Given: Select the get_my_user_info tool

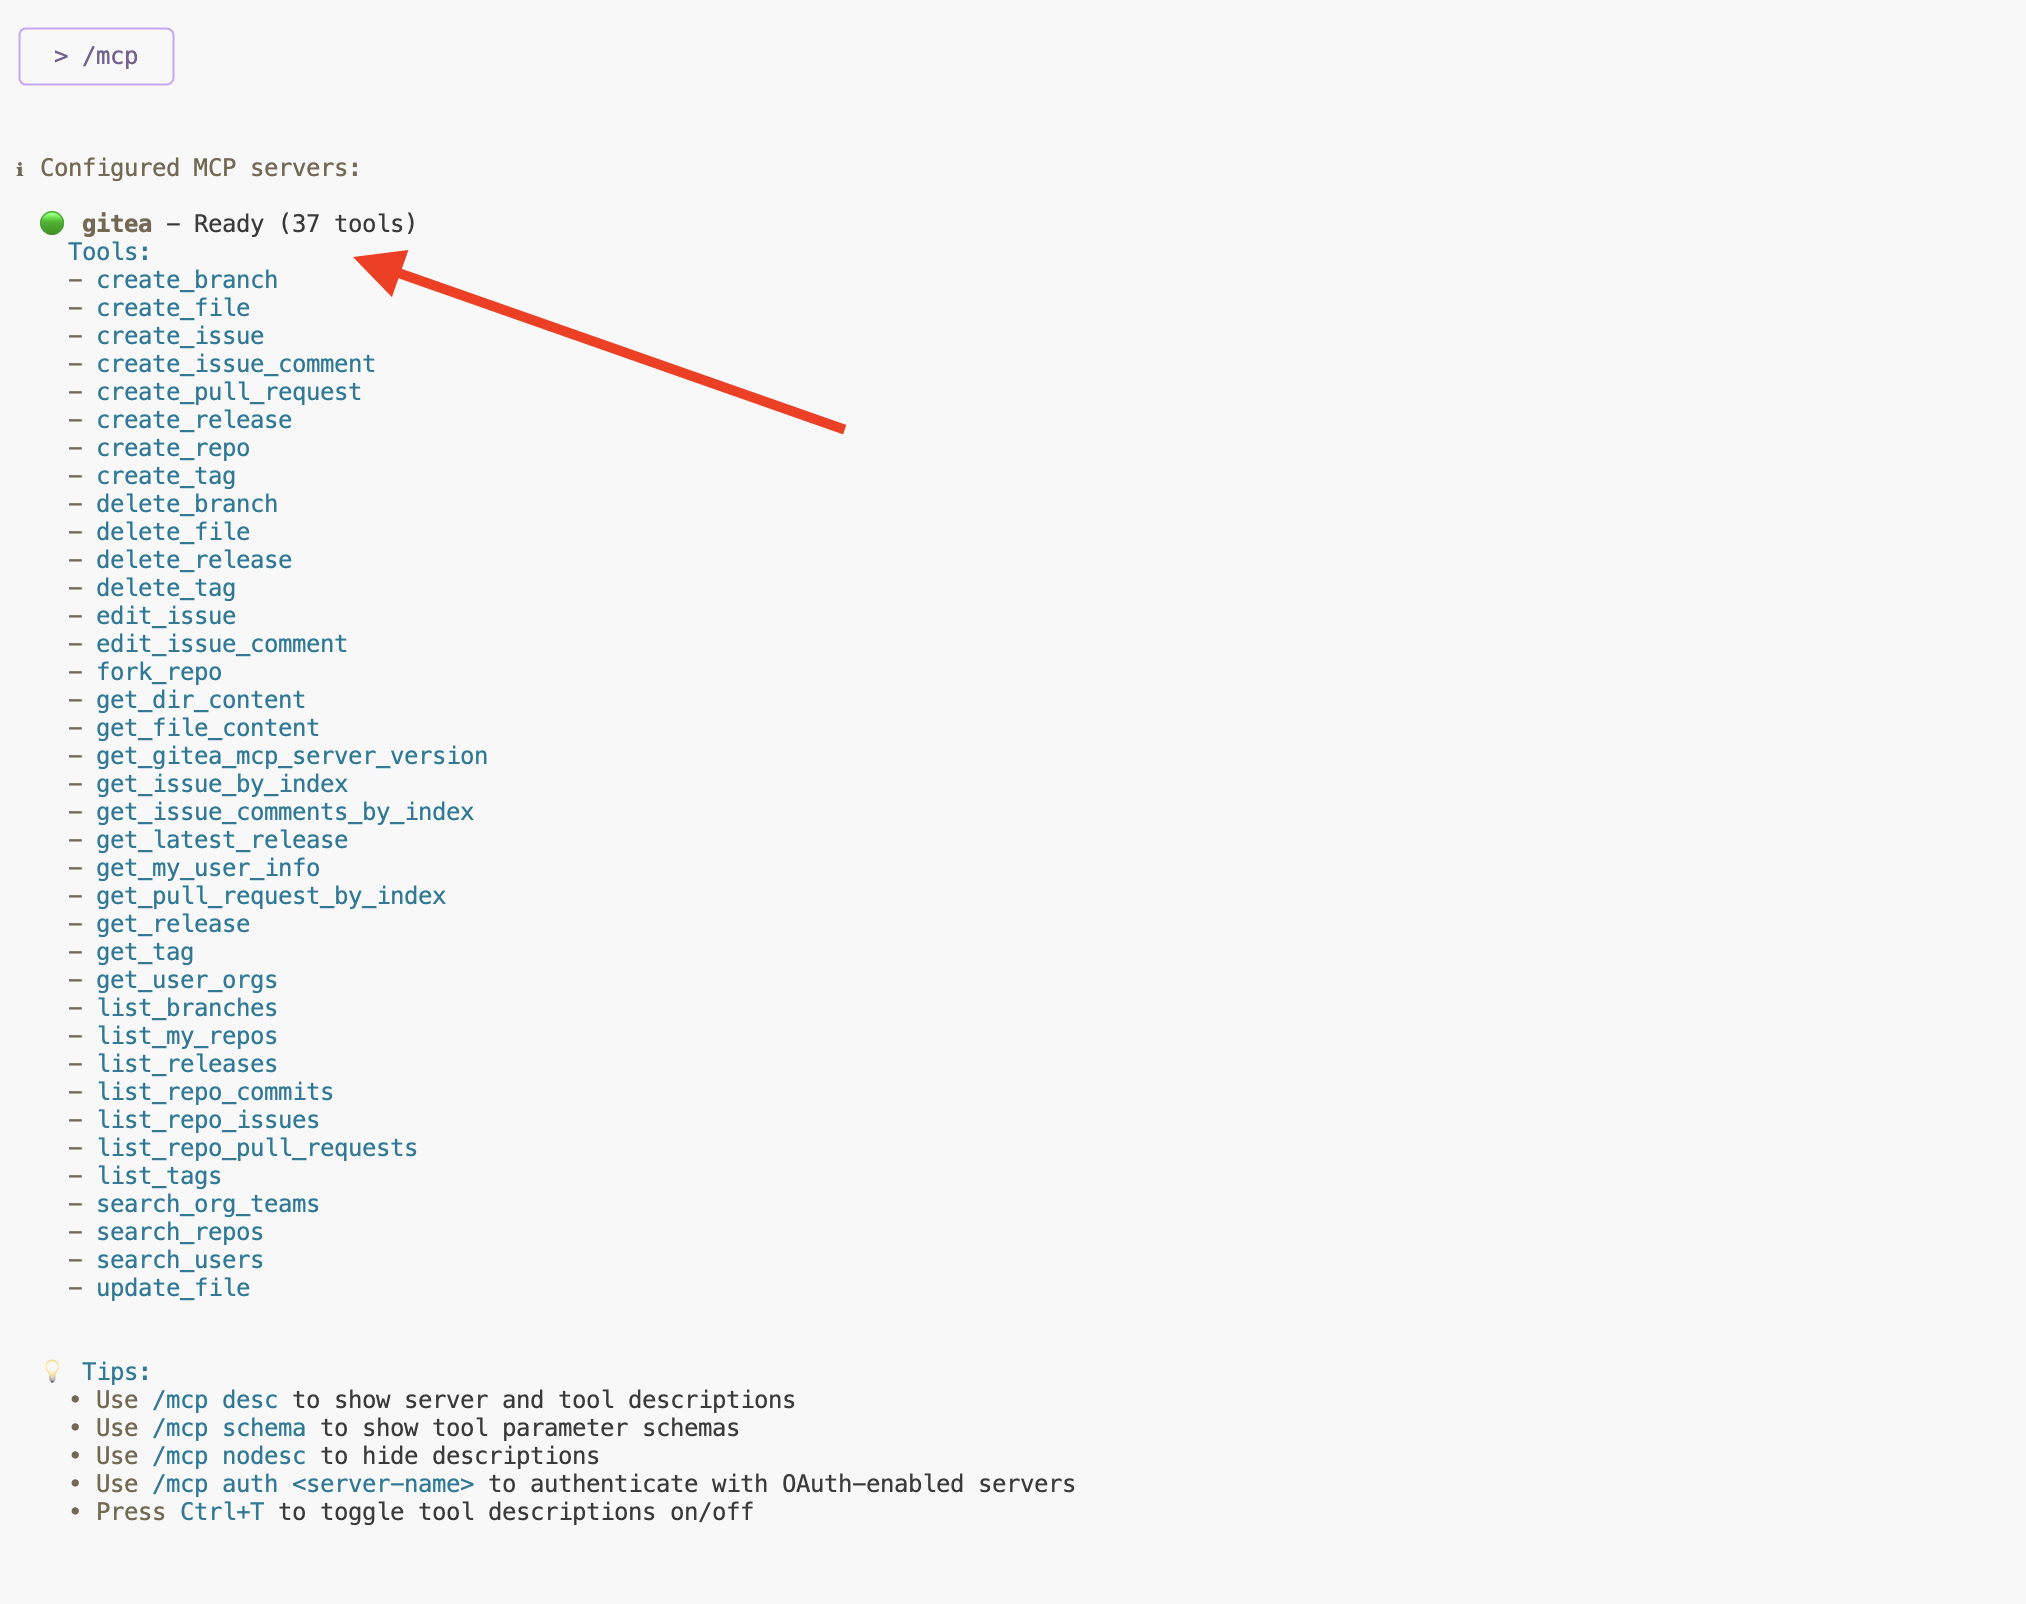Looking at the screenshot, I should click(207, 868).
